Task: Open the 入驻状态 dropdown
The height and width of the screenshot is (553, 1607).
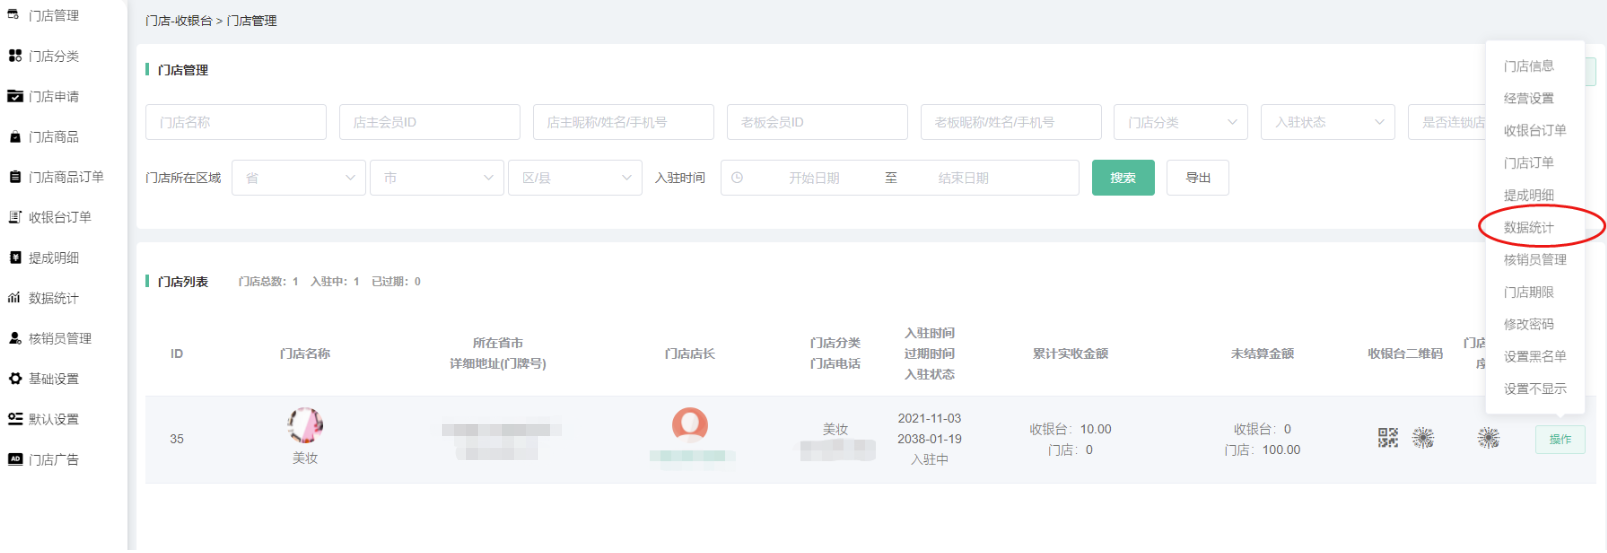Action: [1326, 122]
